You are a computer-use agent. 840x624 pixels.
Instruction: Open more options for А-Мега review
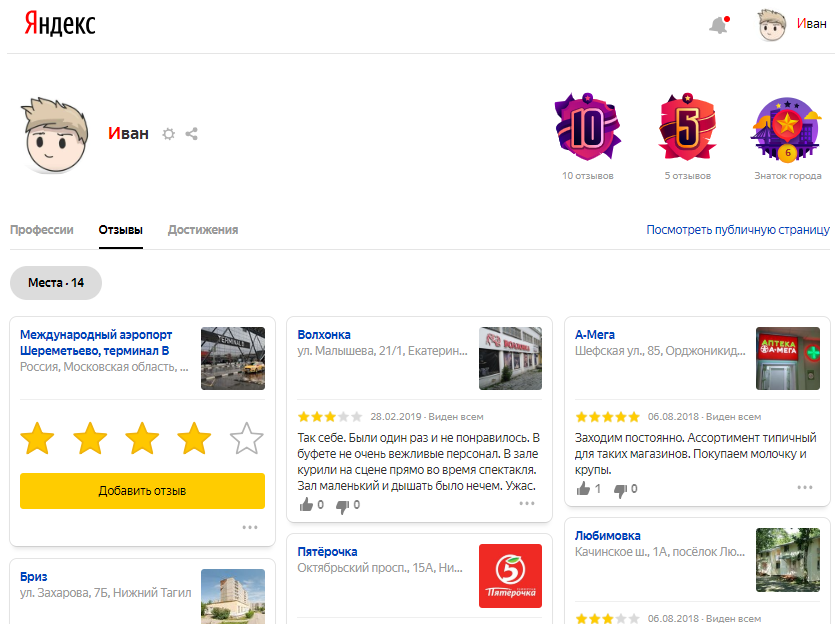(805, 487)
